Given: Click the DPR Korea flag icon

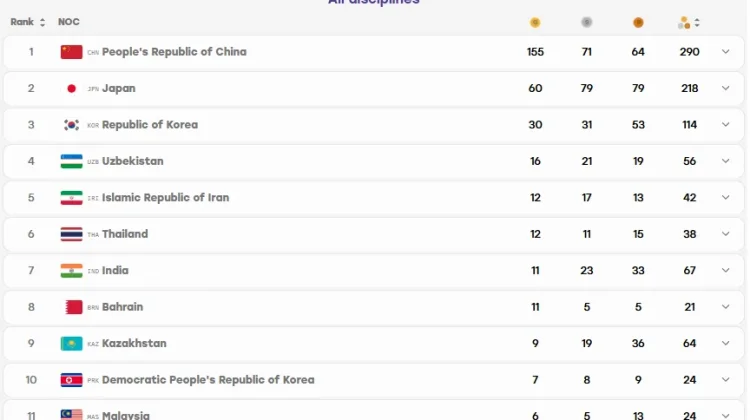Looking at the screenshot, I should (71, 380).
